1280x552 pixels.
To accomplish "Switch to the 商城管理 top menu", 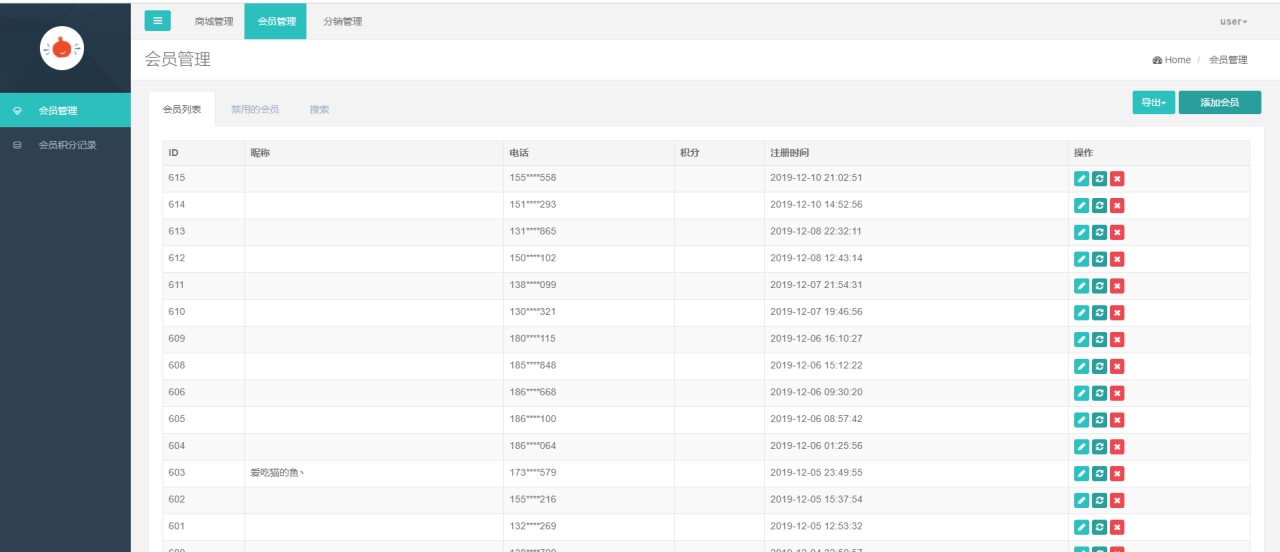I will coord(214,21).
